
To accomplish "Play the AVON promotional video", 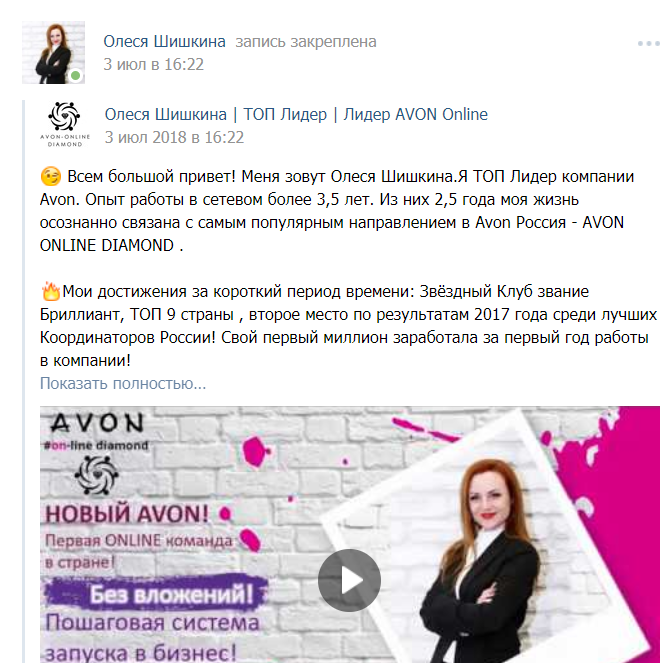I will point(349,580).
